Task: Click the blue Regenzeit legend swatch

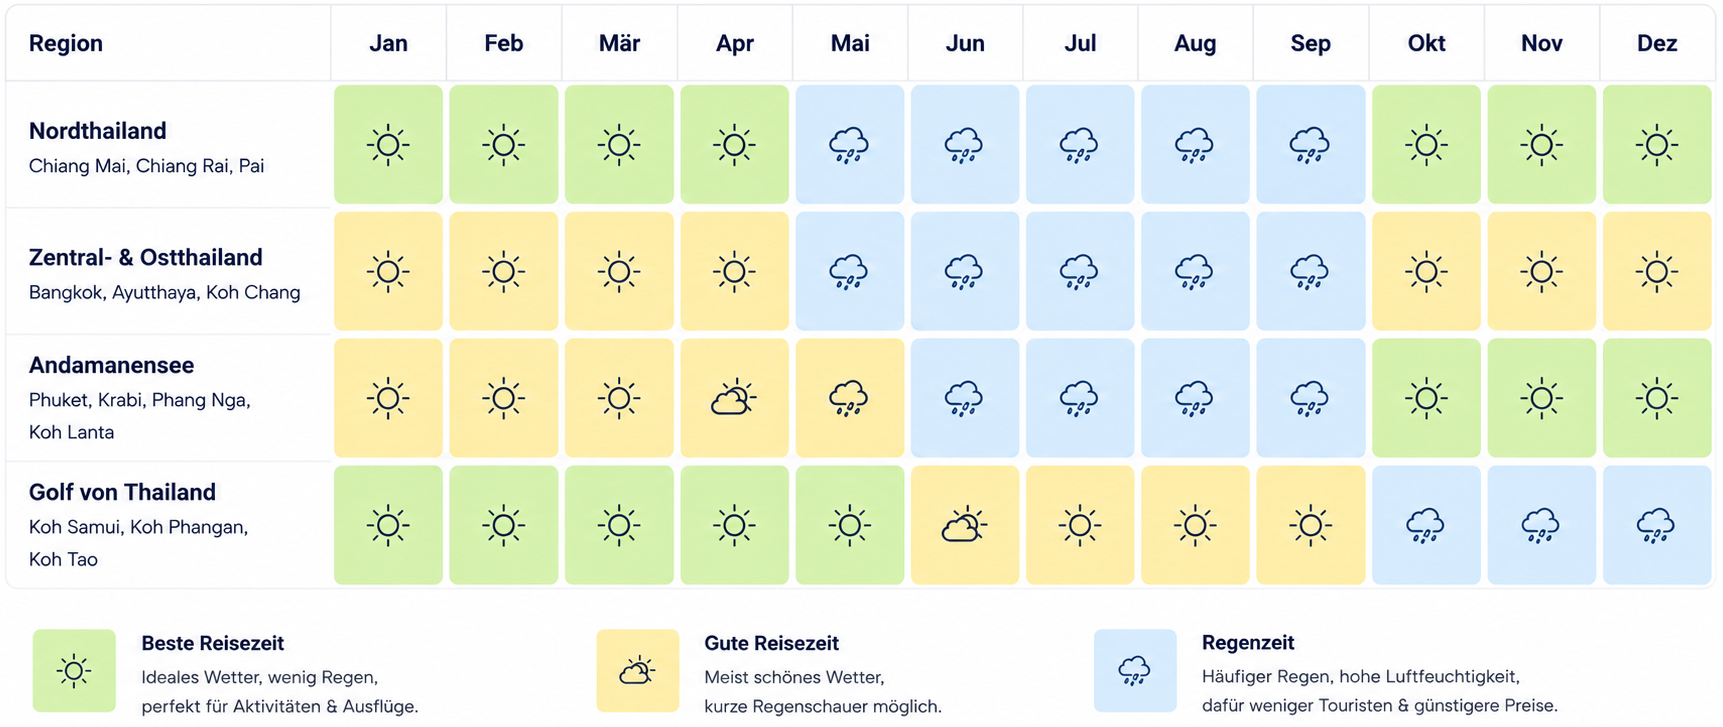Action: point(1135,671)
